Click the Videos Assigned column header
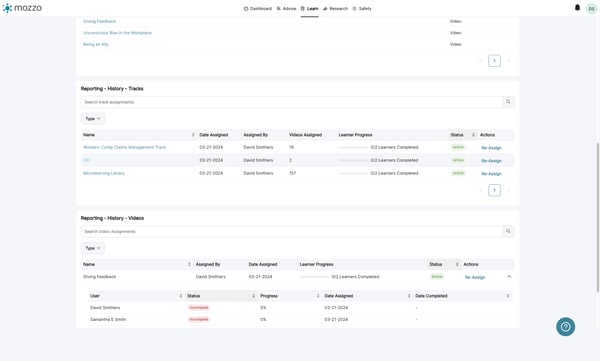The height and width of the screenshot is (361, 600). pos(305,135)
